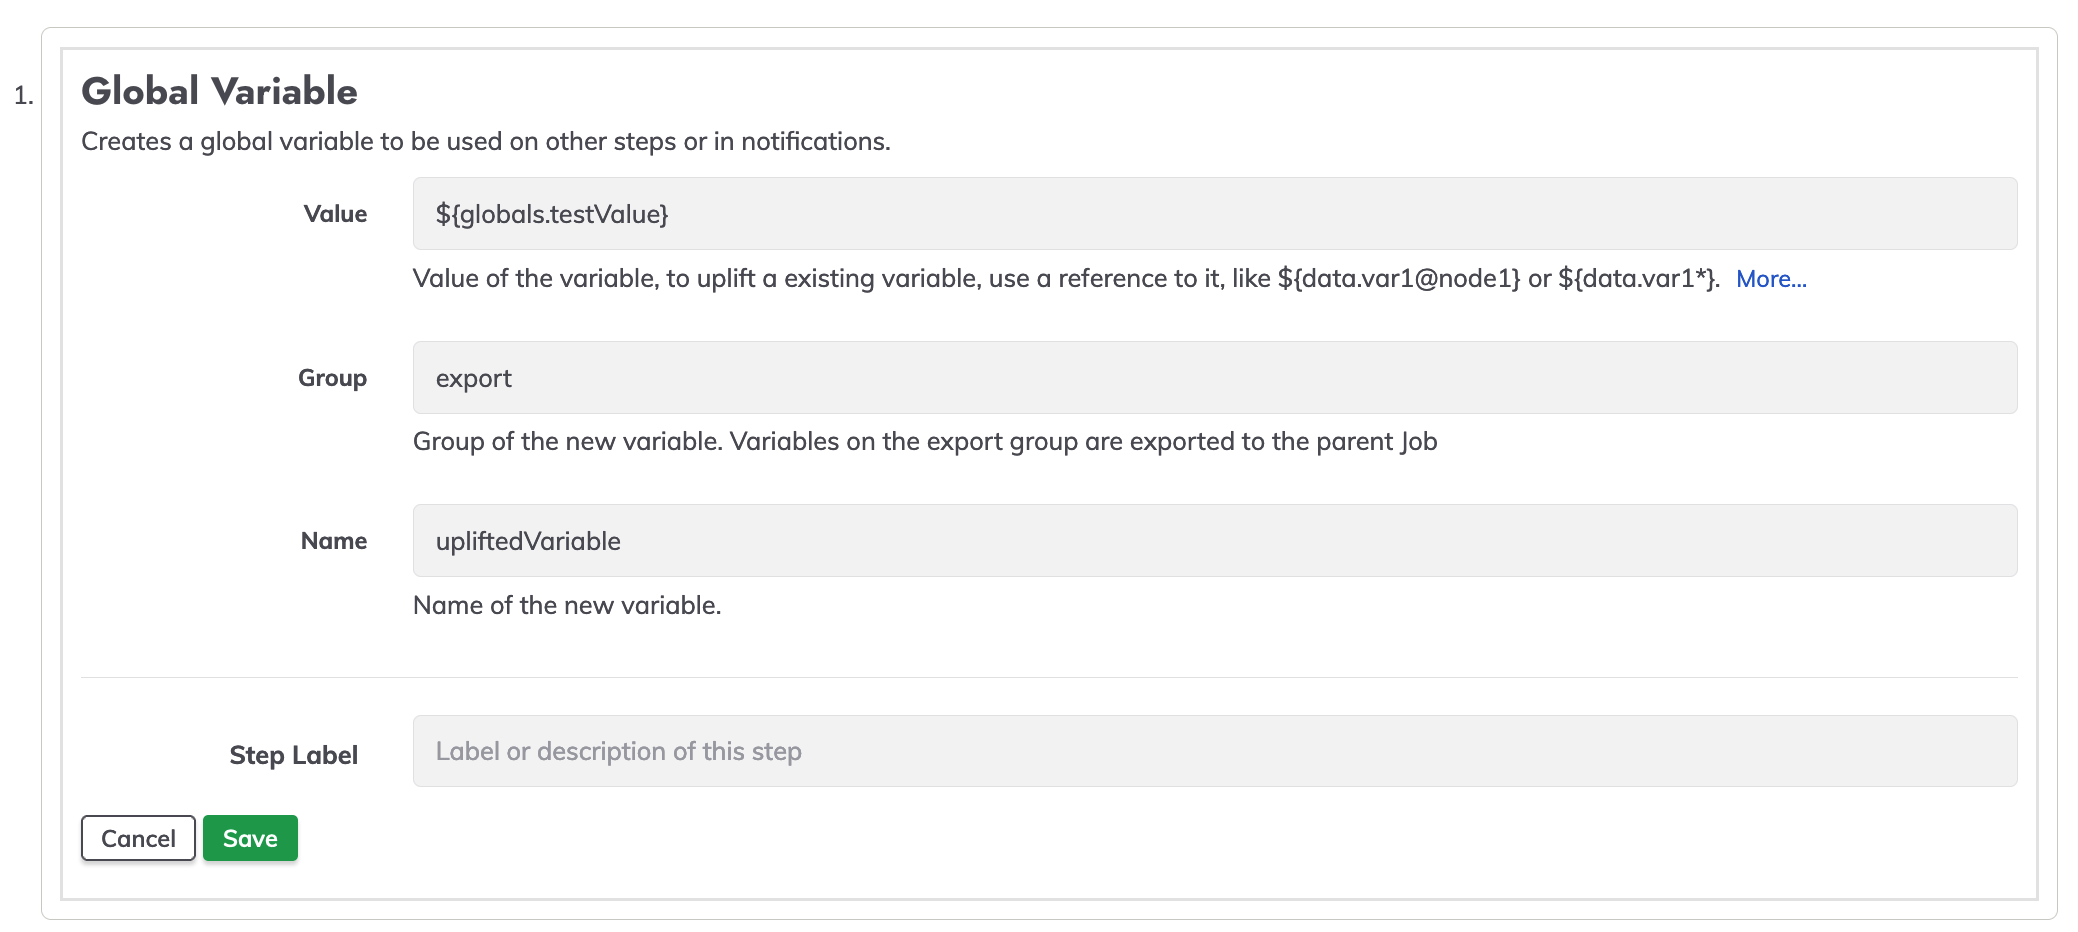Click the 'Name of the new variable' hint

click(x=567, y=606)
